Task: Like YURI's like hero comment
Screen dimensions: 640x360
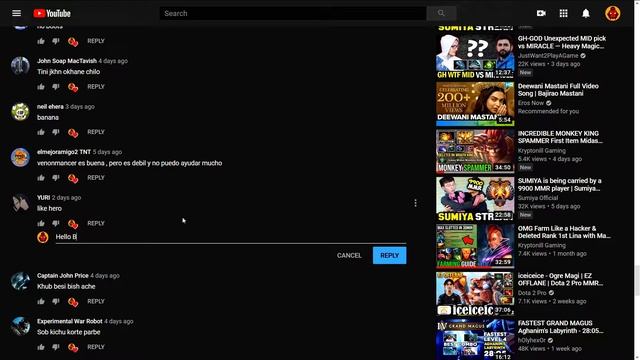Action: click(41, 223)
